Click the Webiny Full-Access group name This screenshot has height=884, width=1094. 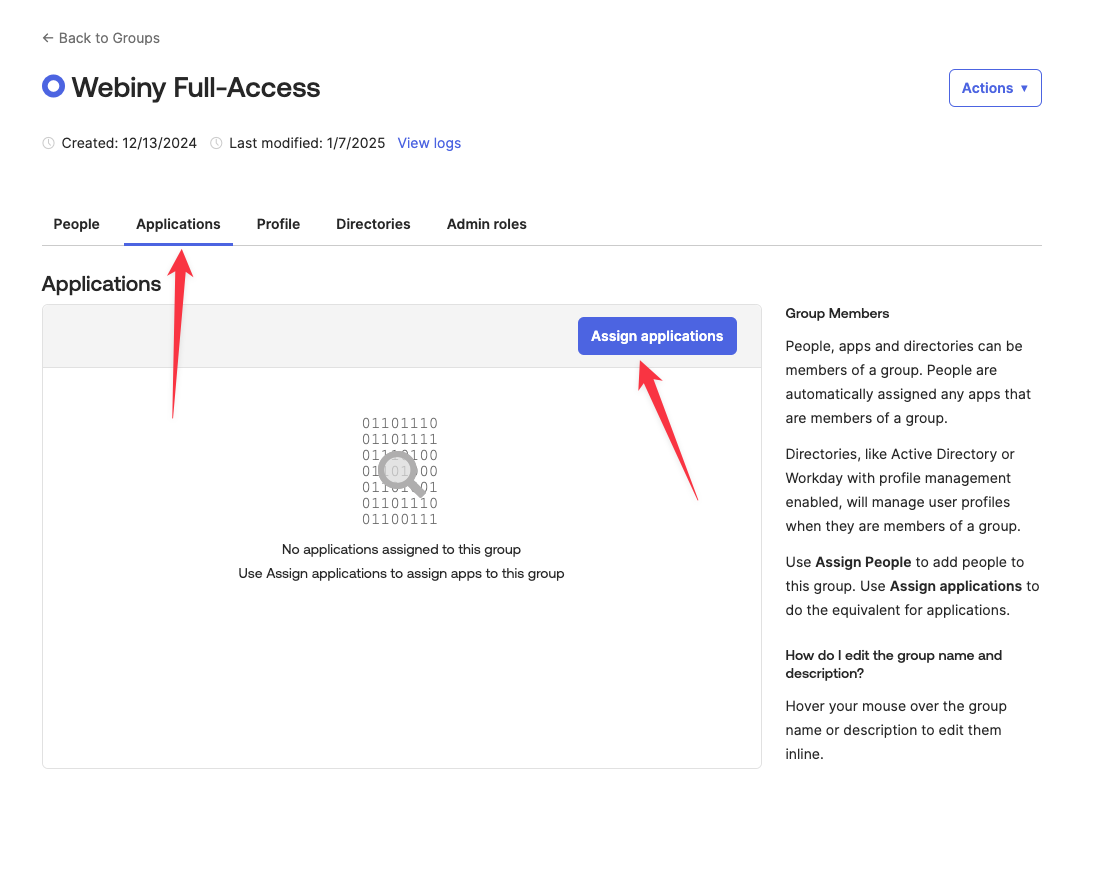(196, 88)
